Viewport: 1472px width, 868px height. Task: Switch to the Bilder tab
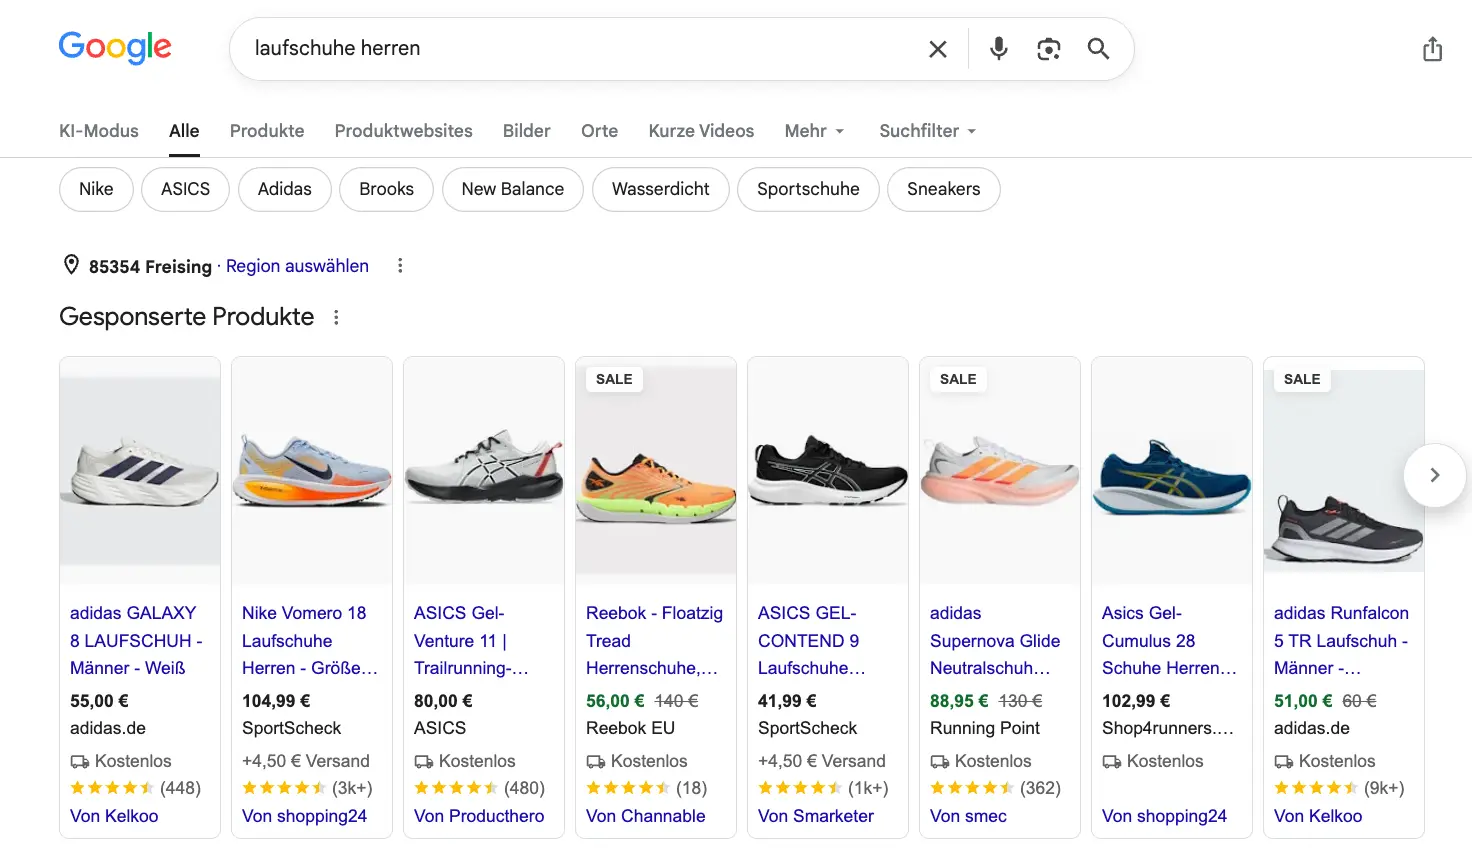click(x=527, y=131)
